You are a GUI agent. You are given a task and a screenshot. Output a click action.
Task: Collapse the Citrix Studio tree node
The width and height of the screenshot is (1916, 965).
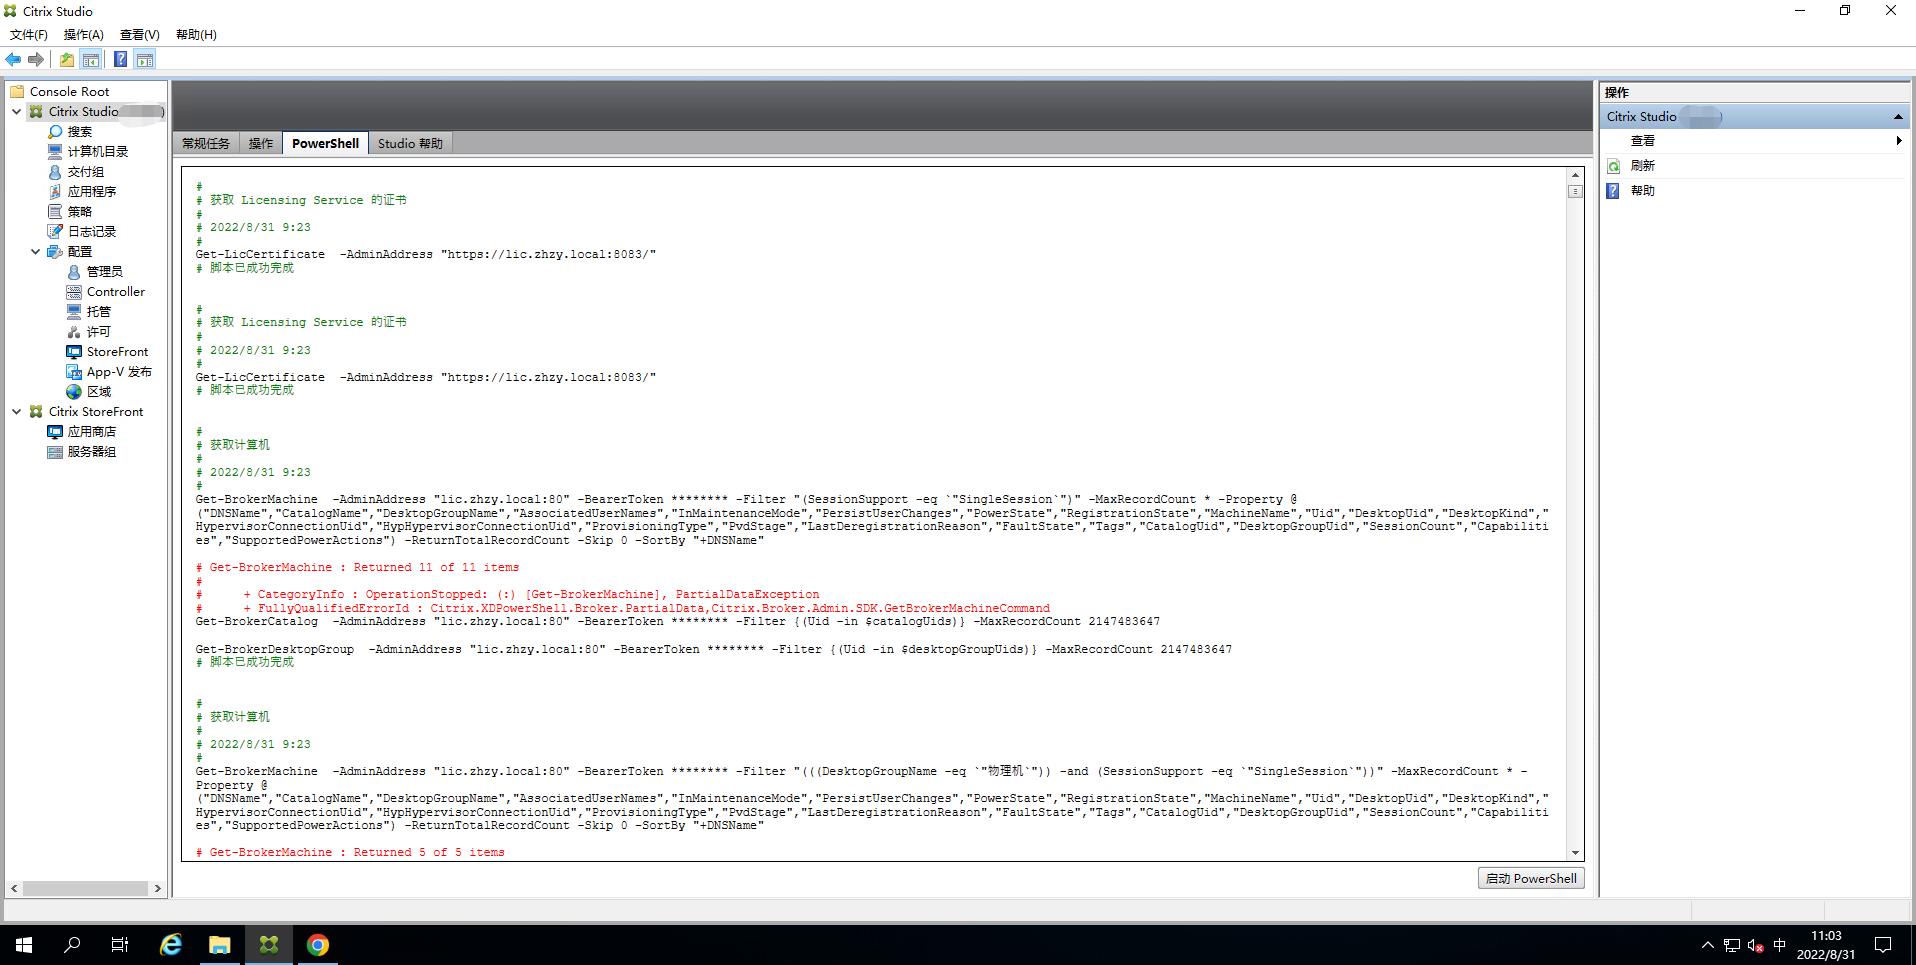17,111
